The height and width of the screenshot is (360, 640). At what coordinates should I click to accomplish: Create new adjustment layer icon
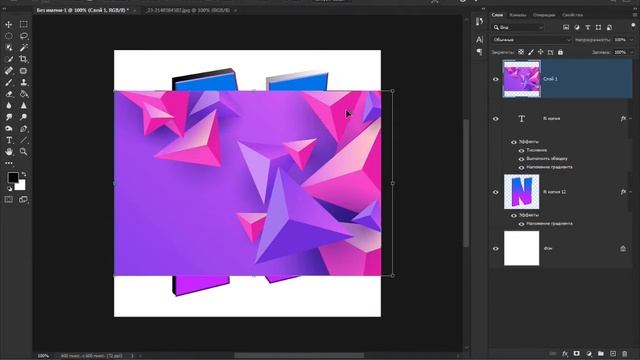589,353
